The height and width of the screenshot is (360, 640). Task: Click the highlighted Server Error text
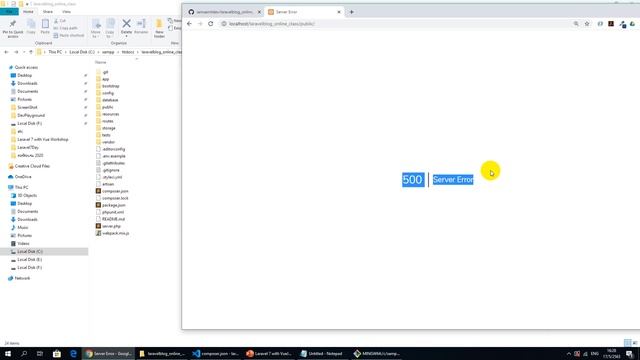tap(453, 180)
